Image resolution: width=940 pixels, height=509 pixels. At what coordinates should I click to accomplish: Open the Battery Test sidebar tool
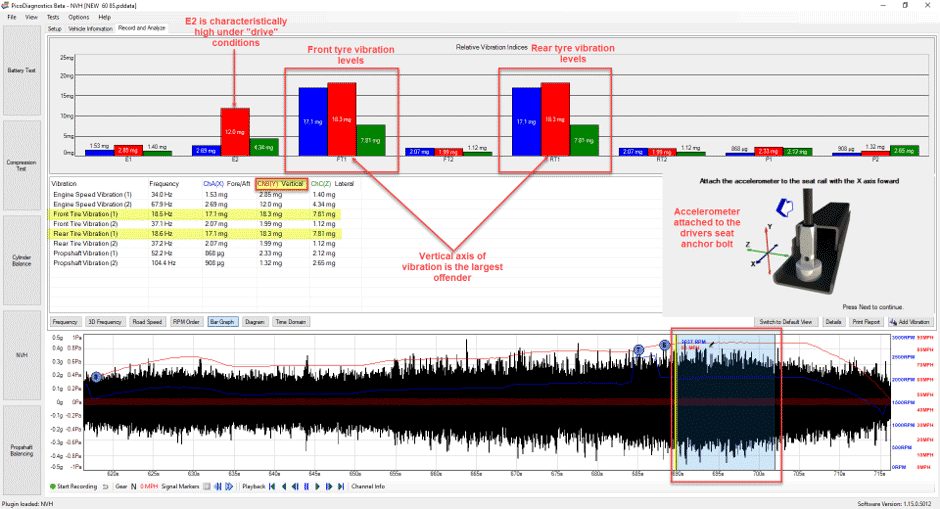point(22,70)
